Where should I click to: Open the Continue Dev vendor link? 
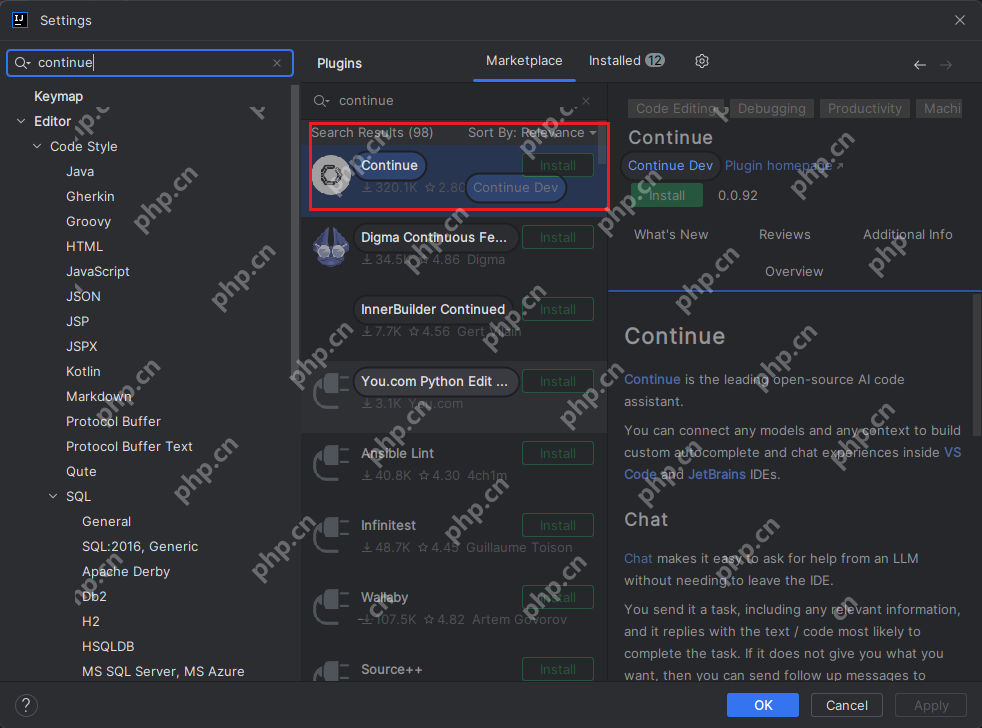(670, 165)
